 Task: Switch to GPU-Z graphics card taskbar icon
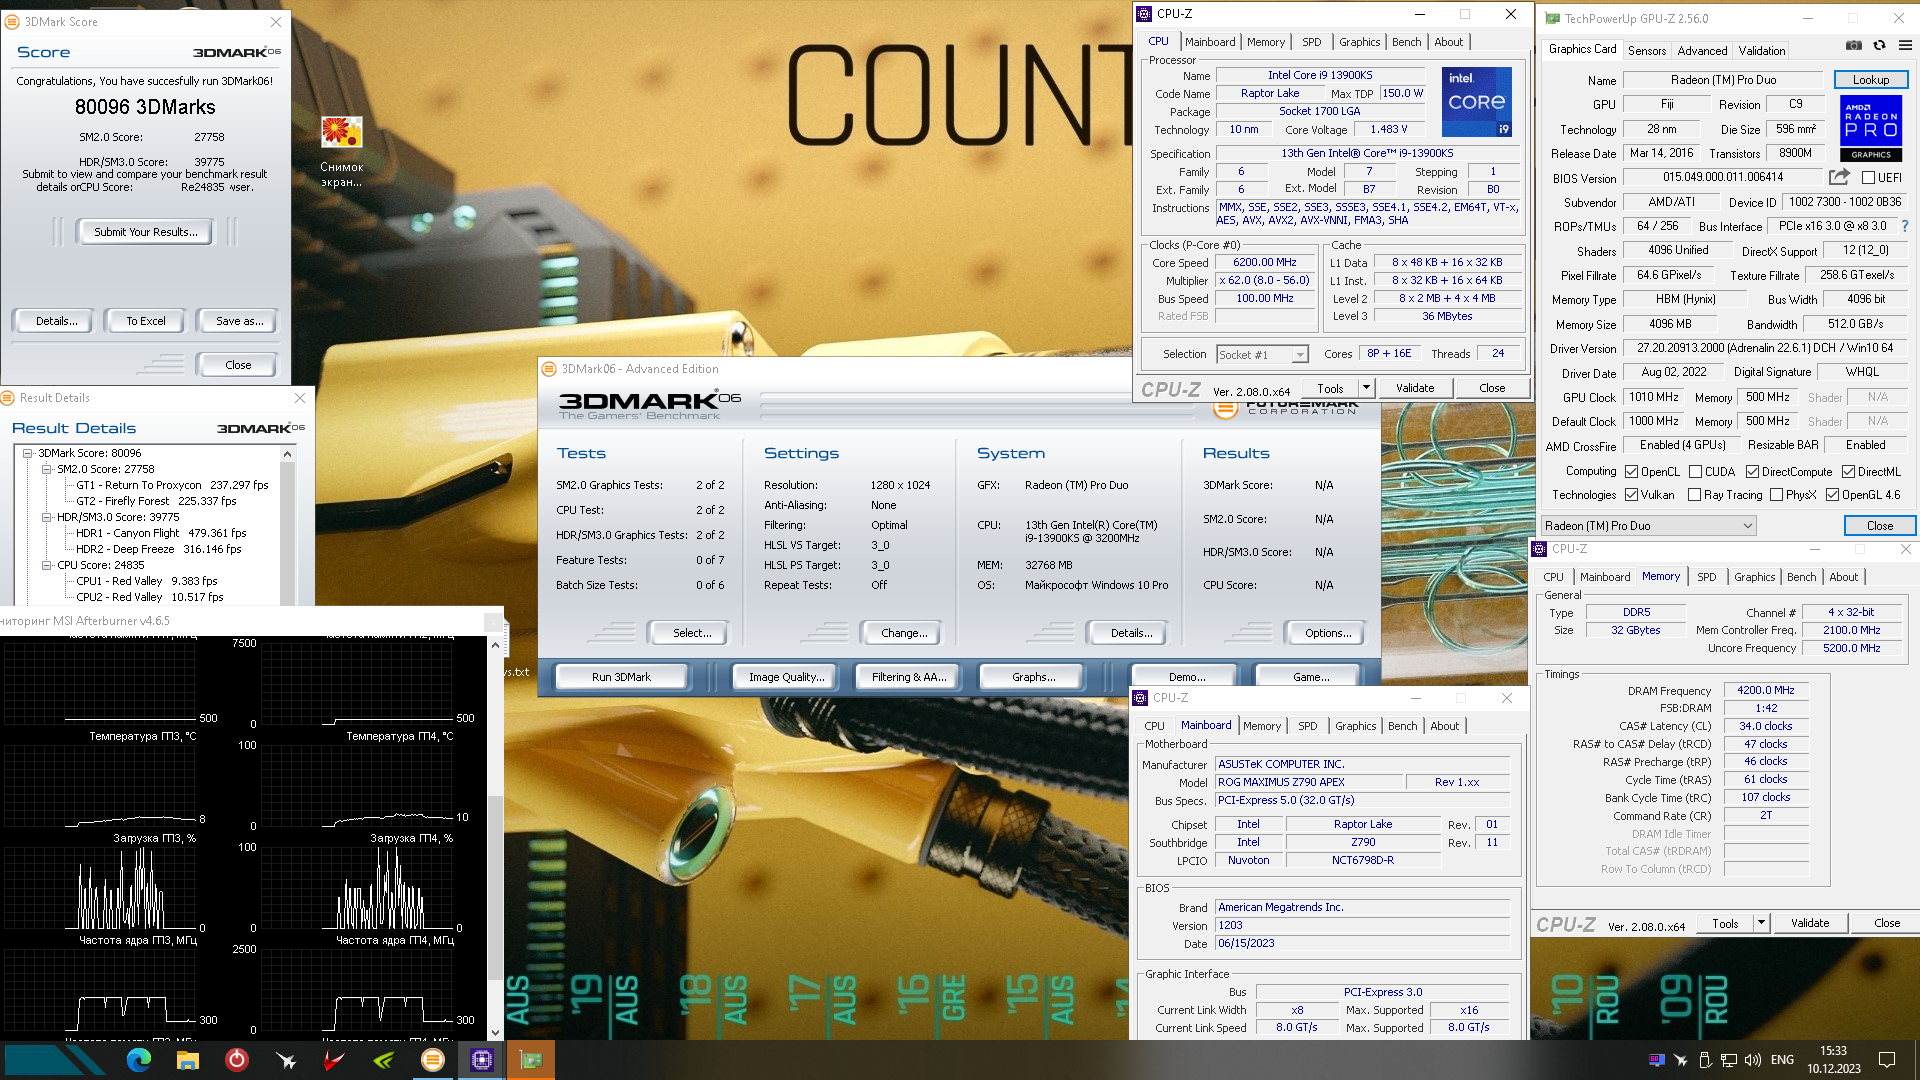[x=531, y=1060]
